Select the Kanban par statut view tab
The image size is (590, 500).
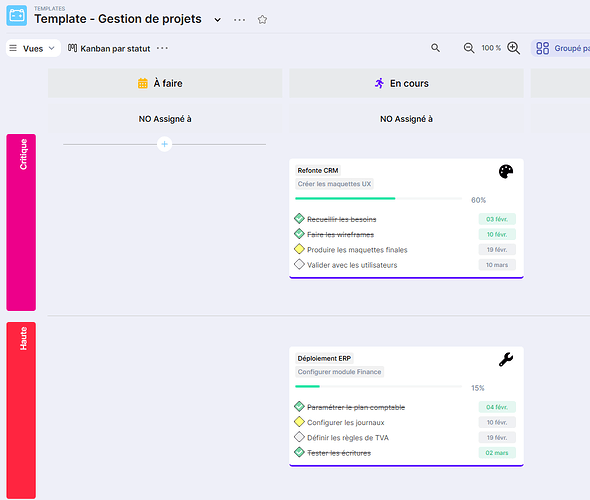click(109, 49)
